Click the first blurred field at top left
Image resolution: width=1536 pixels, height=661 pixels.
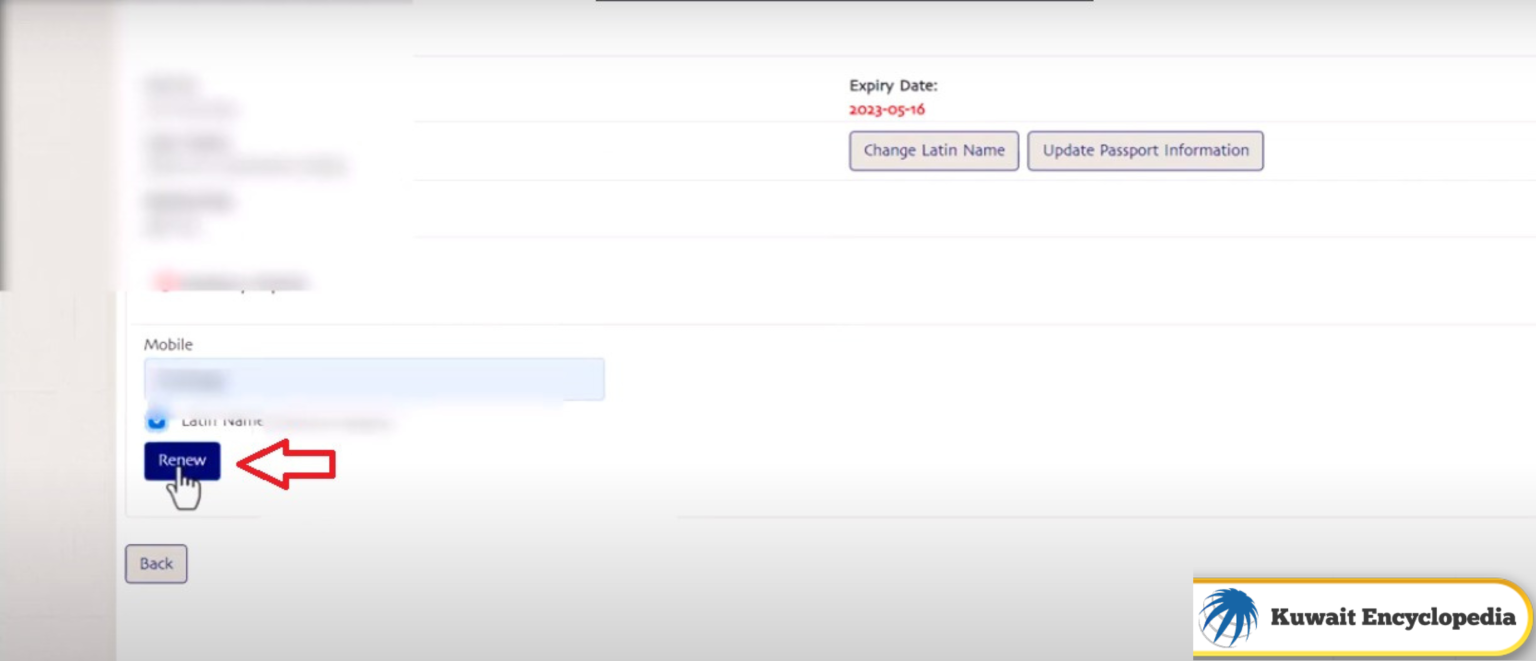click(x=190, y=96)
